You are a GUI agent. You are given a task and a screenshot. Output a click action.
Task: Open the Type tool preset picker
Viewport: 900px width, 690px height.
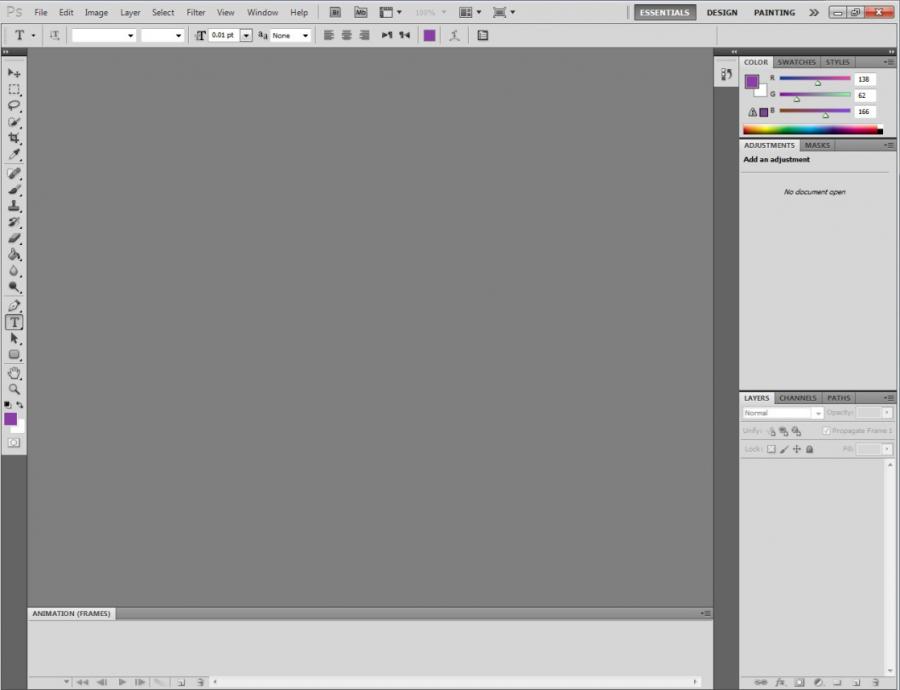[x=33, y=36]
